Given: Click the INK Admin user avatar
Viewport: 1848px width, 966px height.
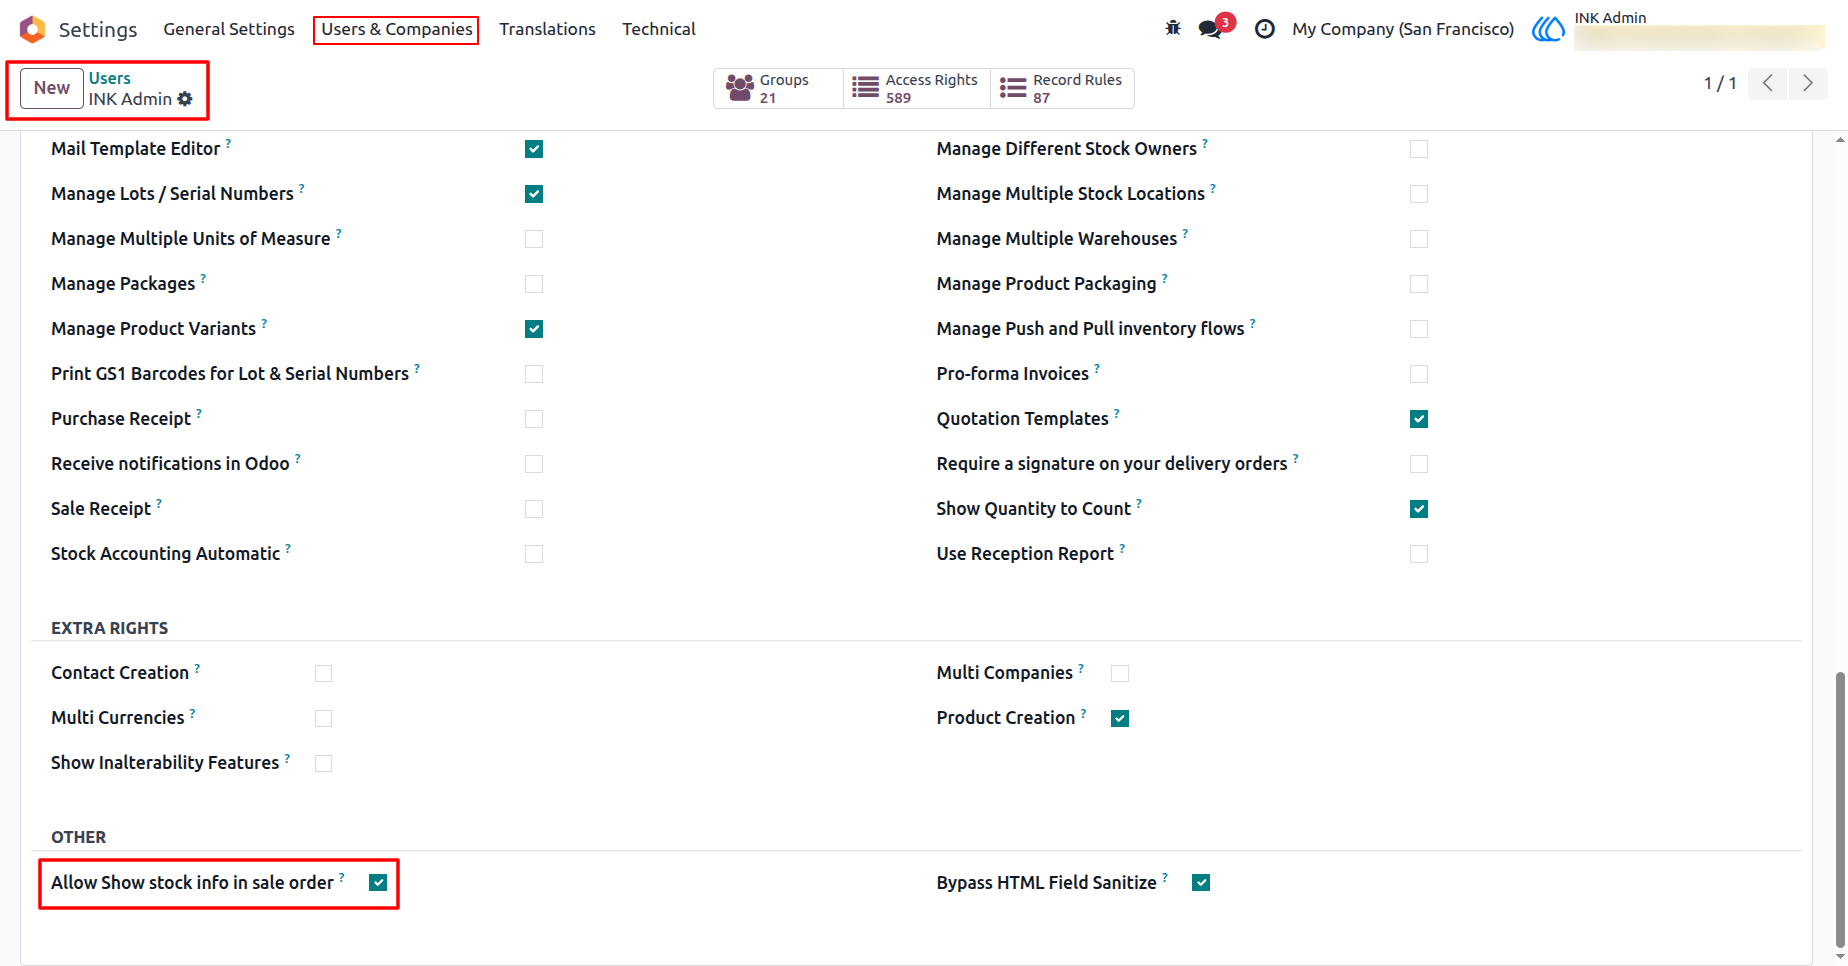Looking at the screenshot, I should (x=1548, y=29).
